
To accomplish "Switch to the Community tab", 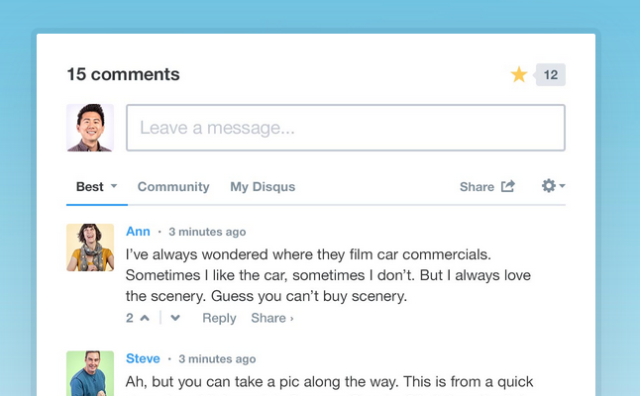I will 173,187.
